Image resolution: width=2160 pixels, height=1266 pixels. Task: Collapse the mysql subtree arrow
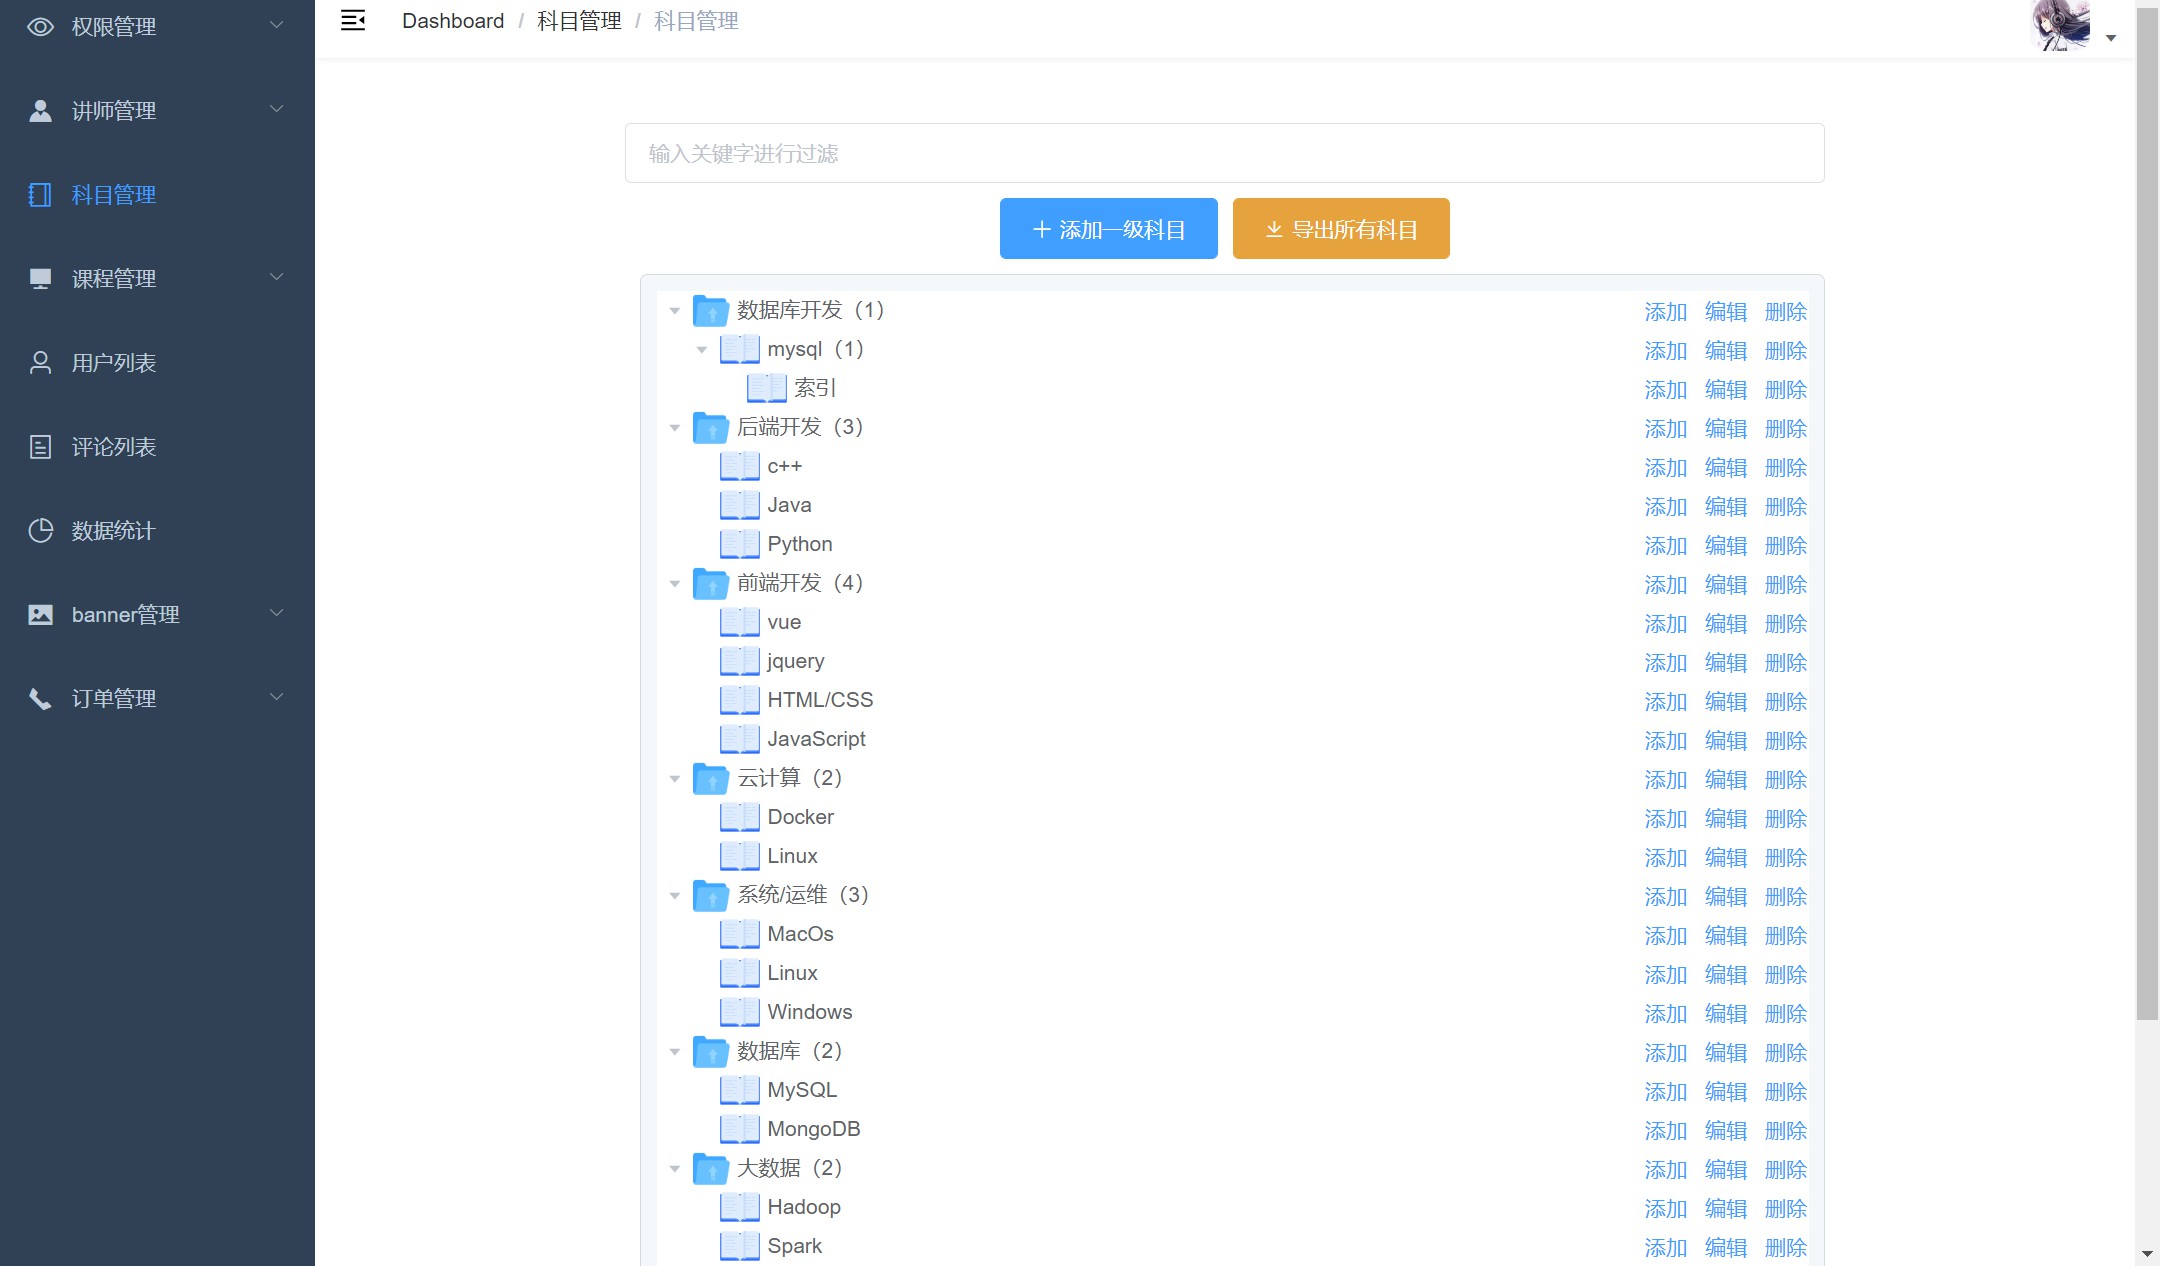tap(702, 350)
